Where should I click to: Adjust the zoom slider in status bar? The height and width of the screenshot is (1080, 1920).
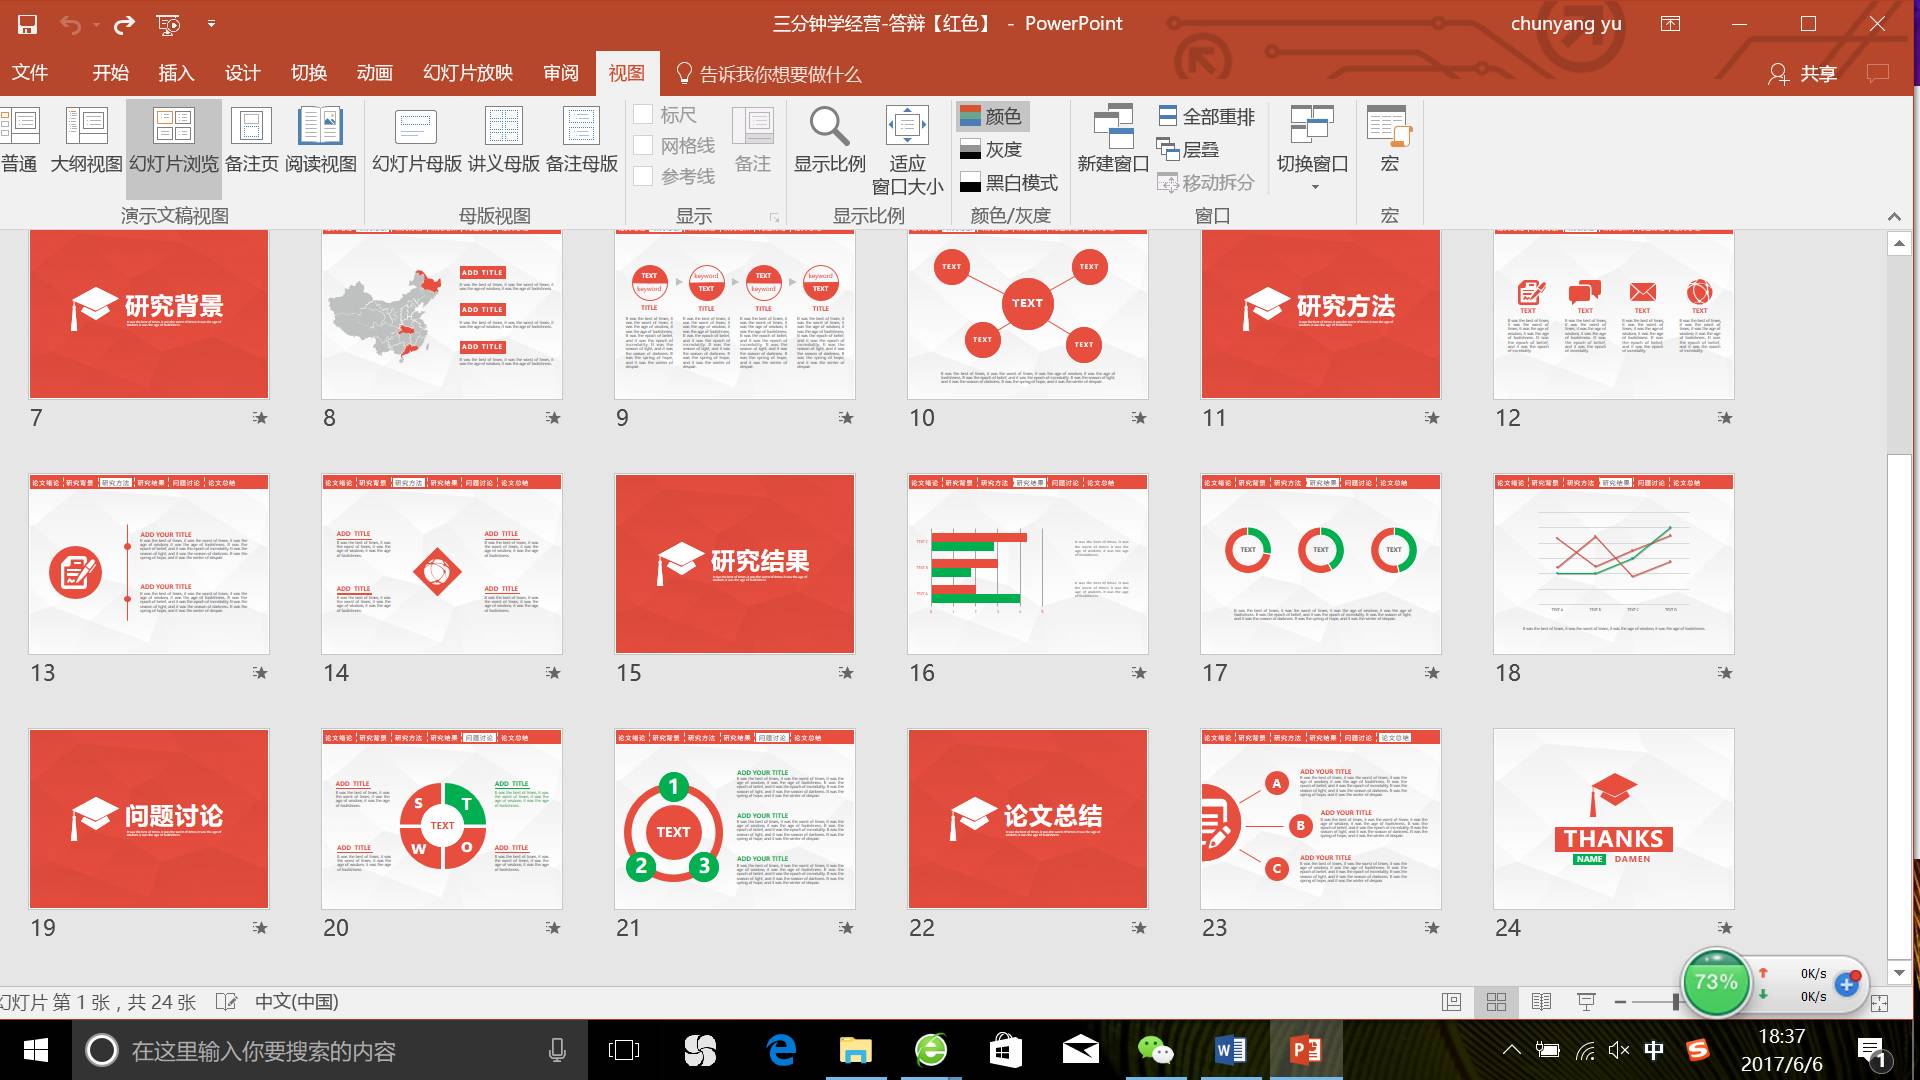1676,1001
